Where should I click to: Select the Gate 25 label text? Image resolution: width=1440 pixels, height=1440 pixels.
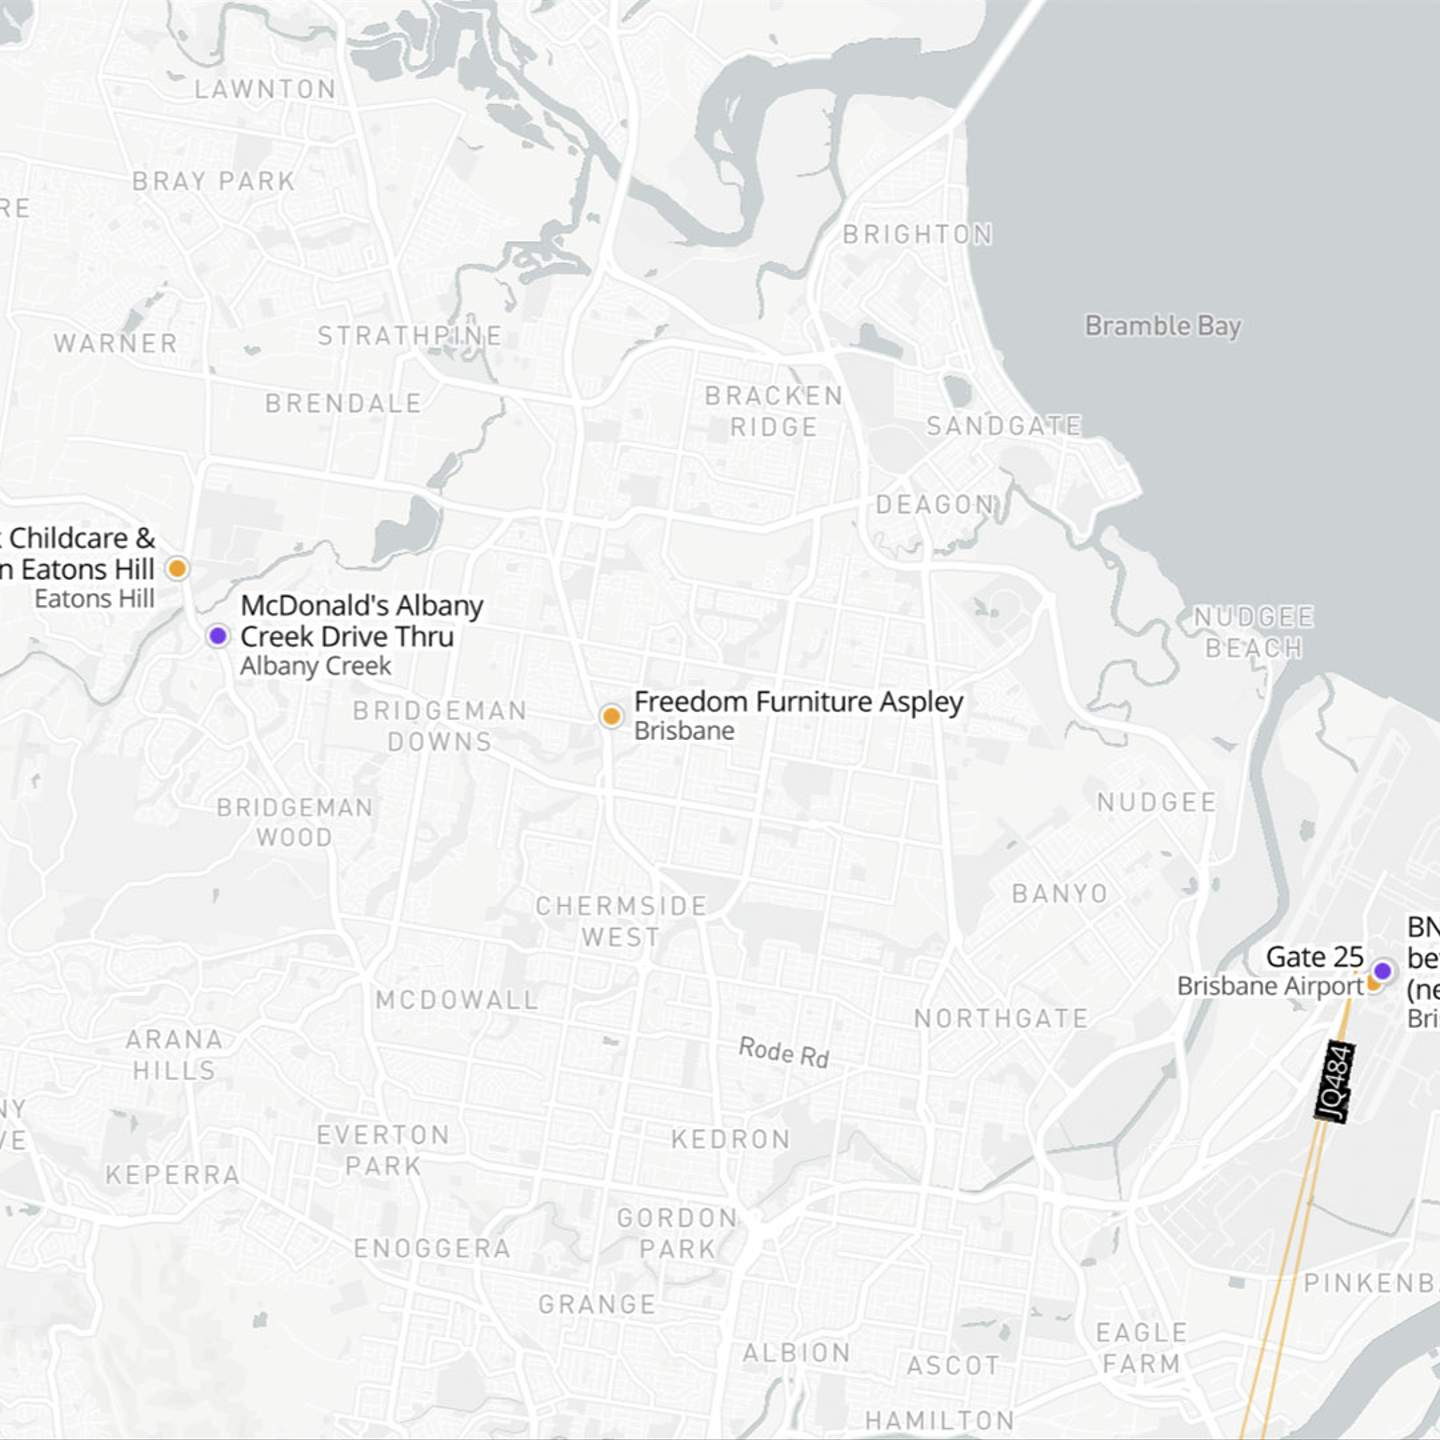coord(1316,957)
